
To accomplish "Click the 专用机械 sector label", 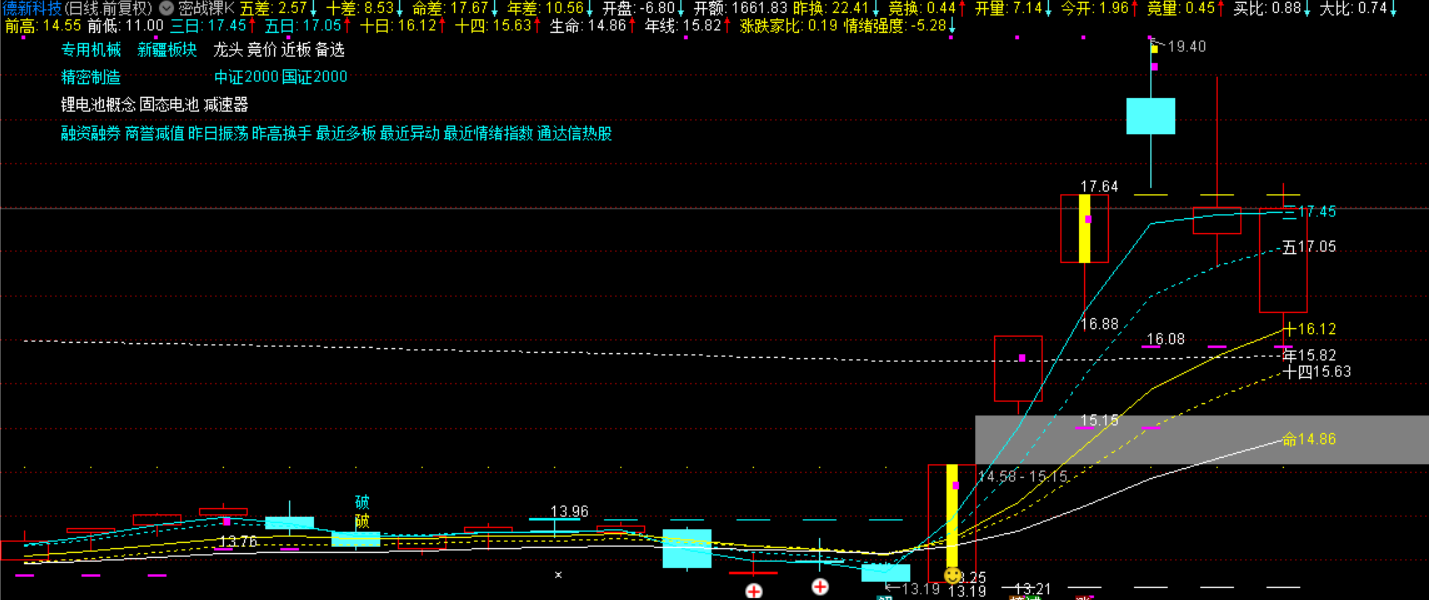I will (91, 50).
